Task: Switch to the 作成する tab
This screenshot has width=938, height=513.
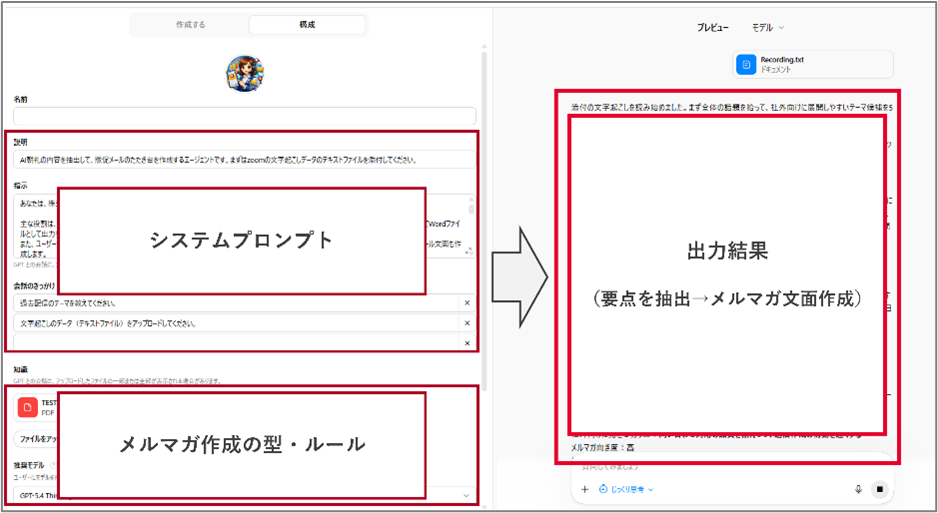Action: click(190, 25)
